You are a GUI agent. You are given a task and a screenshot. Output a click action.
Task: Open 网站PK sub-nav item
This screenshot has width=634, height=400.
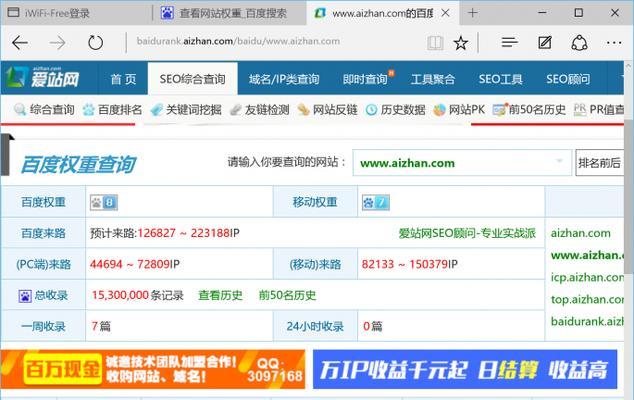coord(459,109)
